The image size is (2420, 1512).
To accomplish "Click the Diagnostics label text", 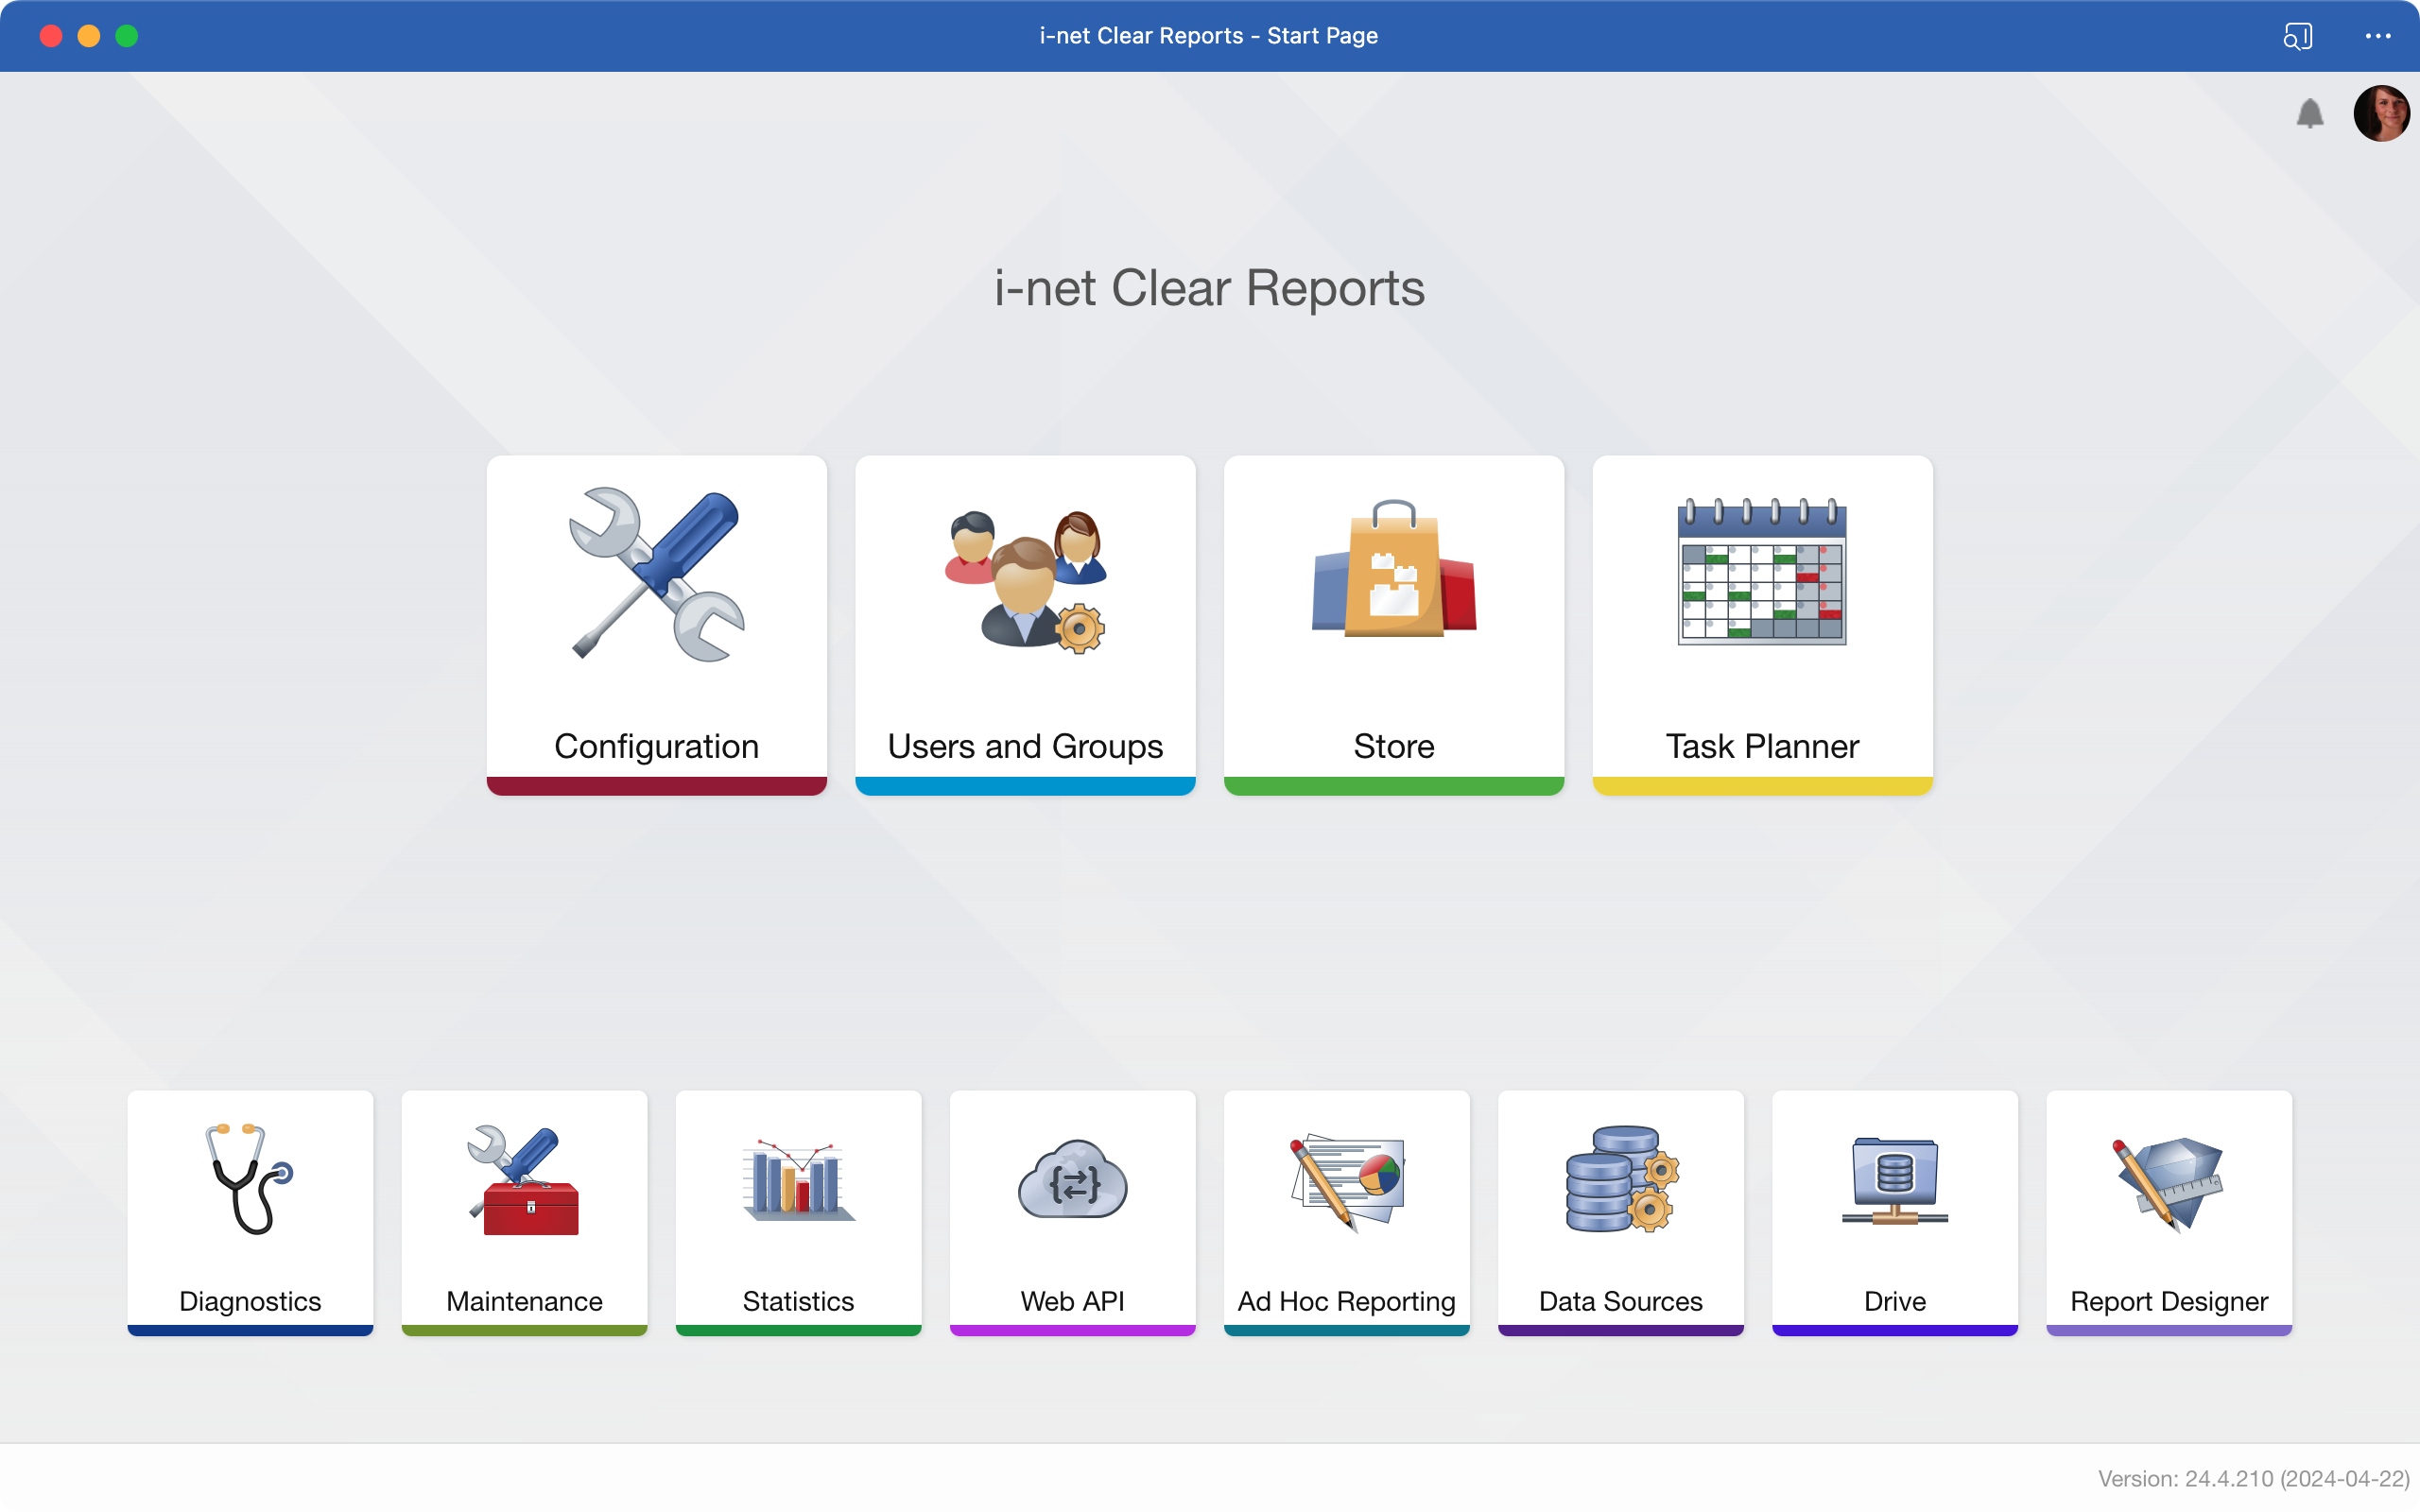I will click(x=250, y=1301).
